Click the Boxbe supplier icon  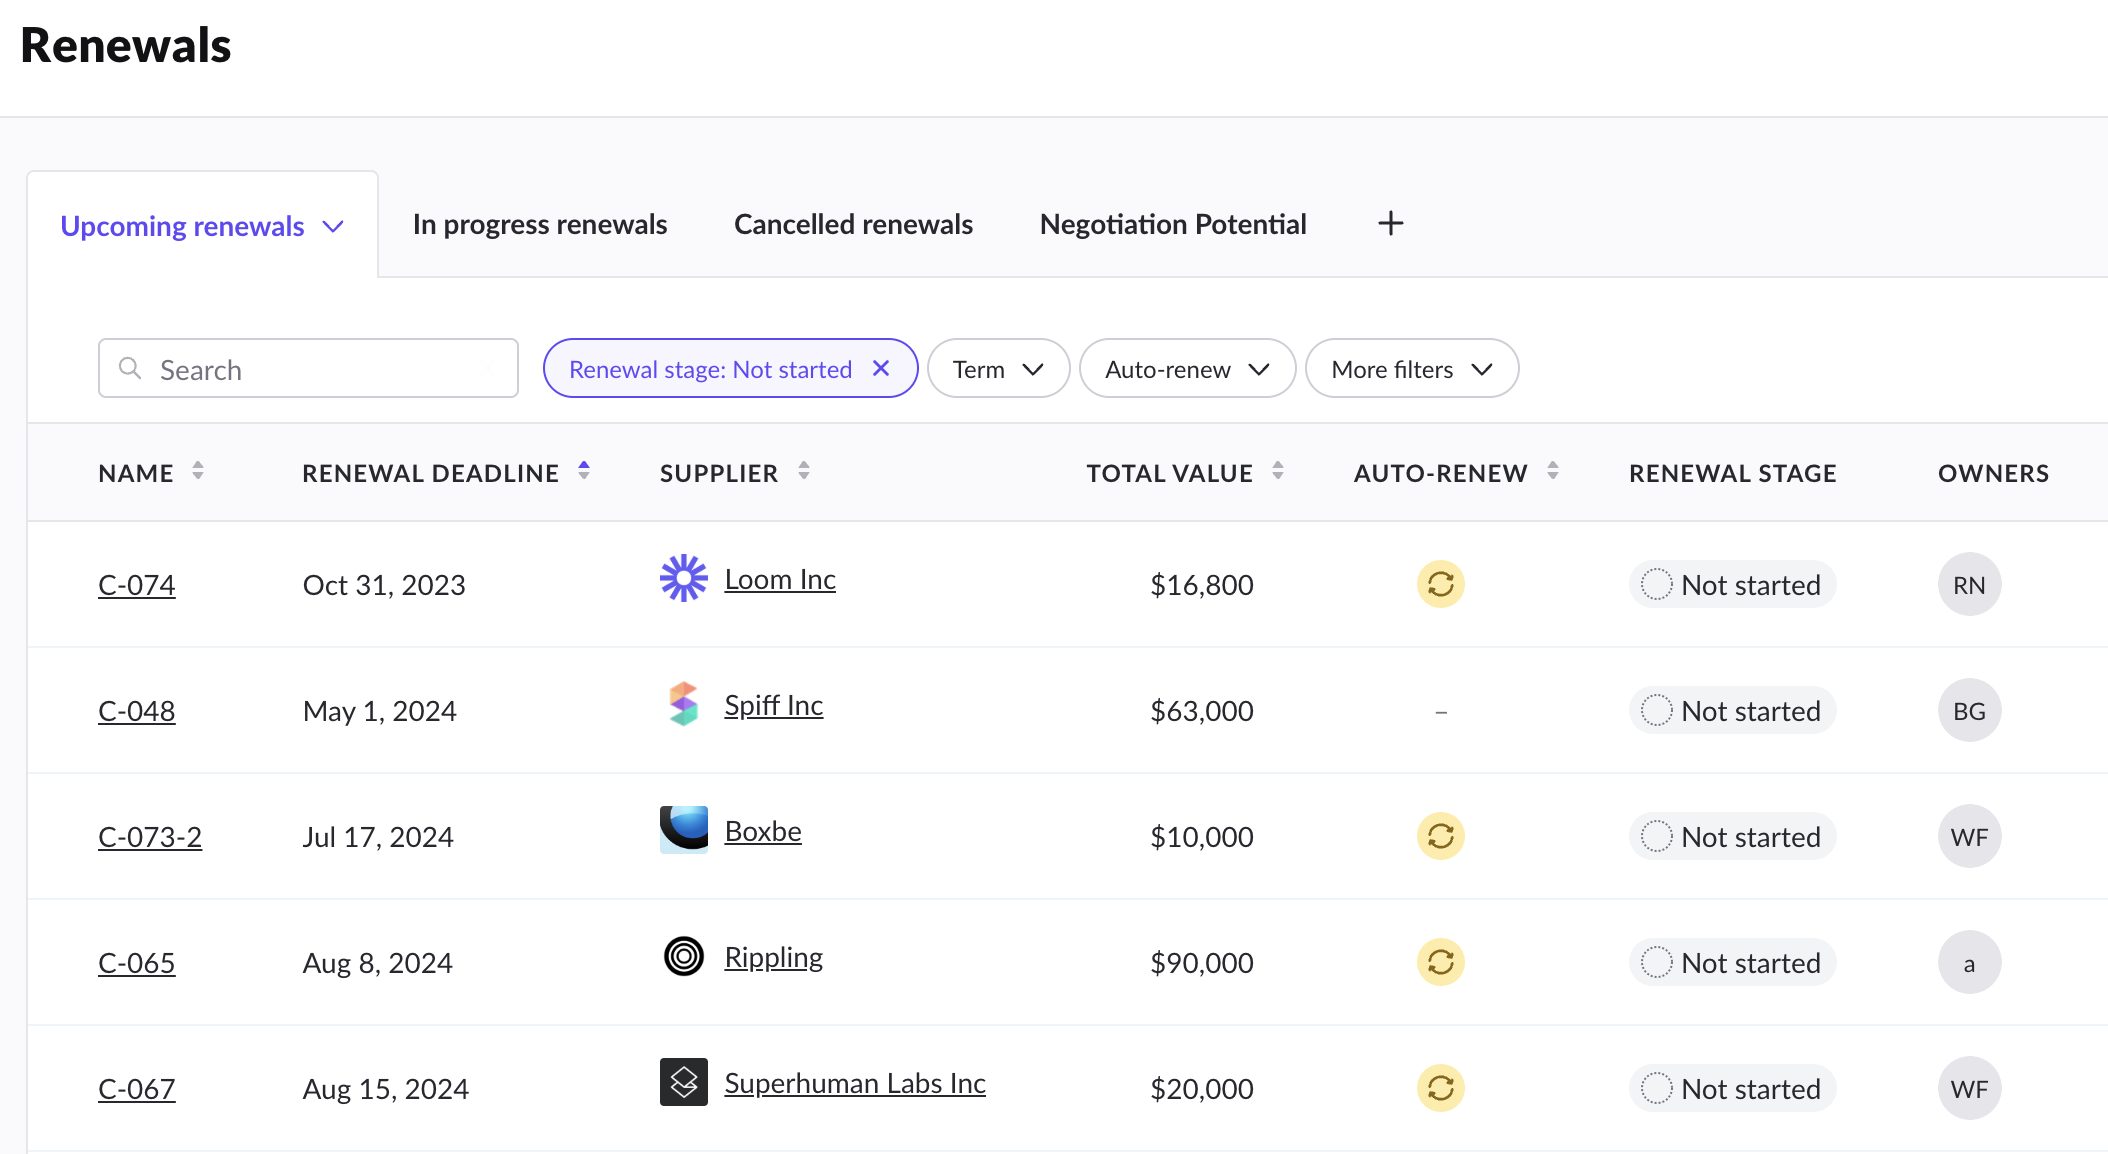click(x=683, y=830)
